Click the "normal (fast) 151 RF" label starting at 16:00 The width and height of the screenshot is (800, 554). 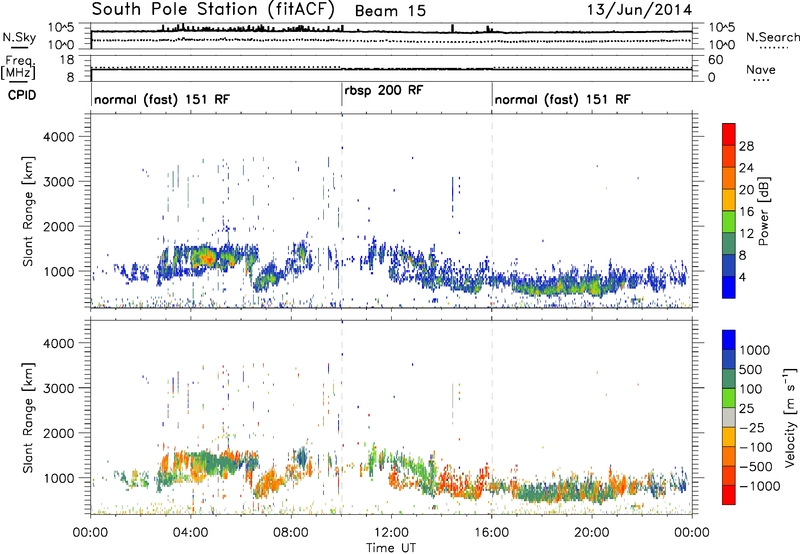562,99
